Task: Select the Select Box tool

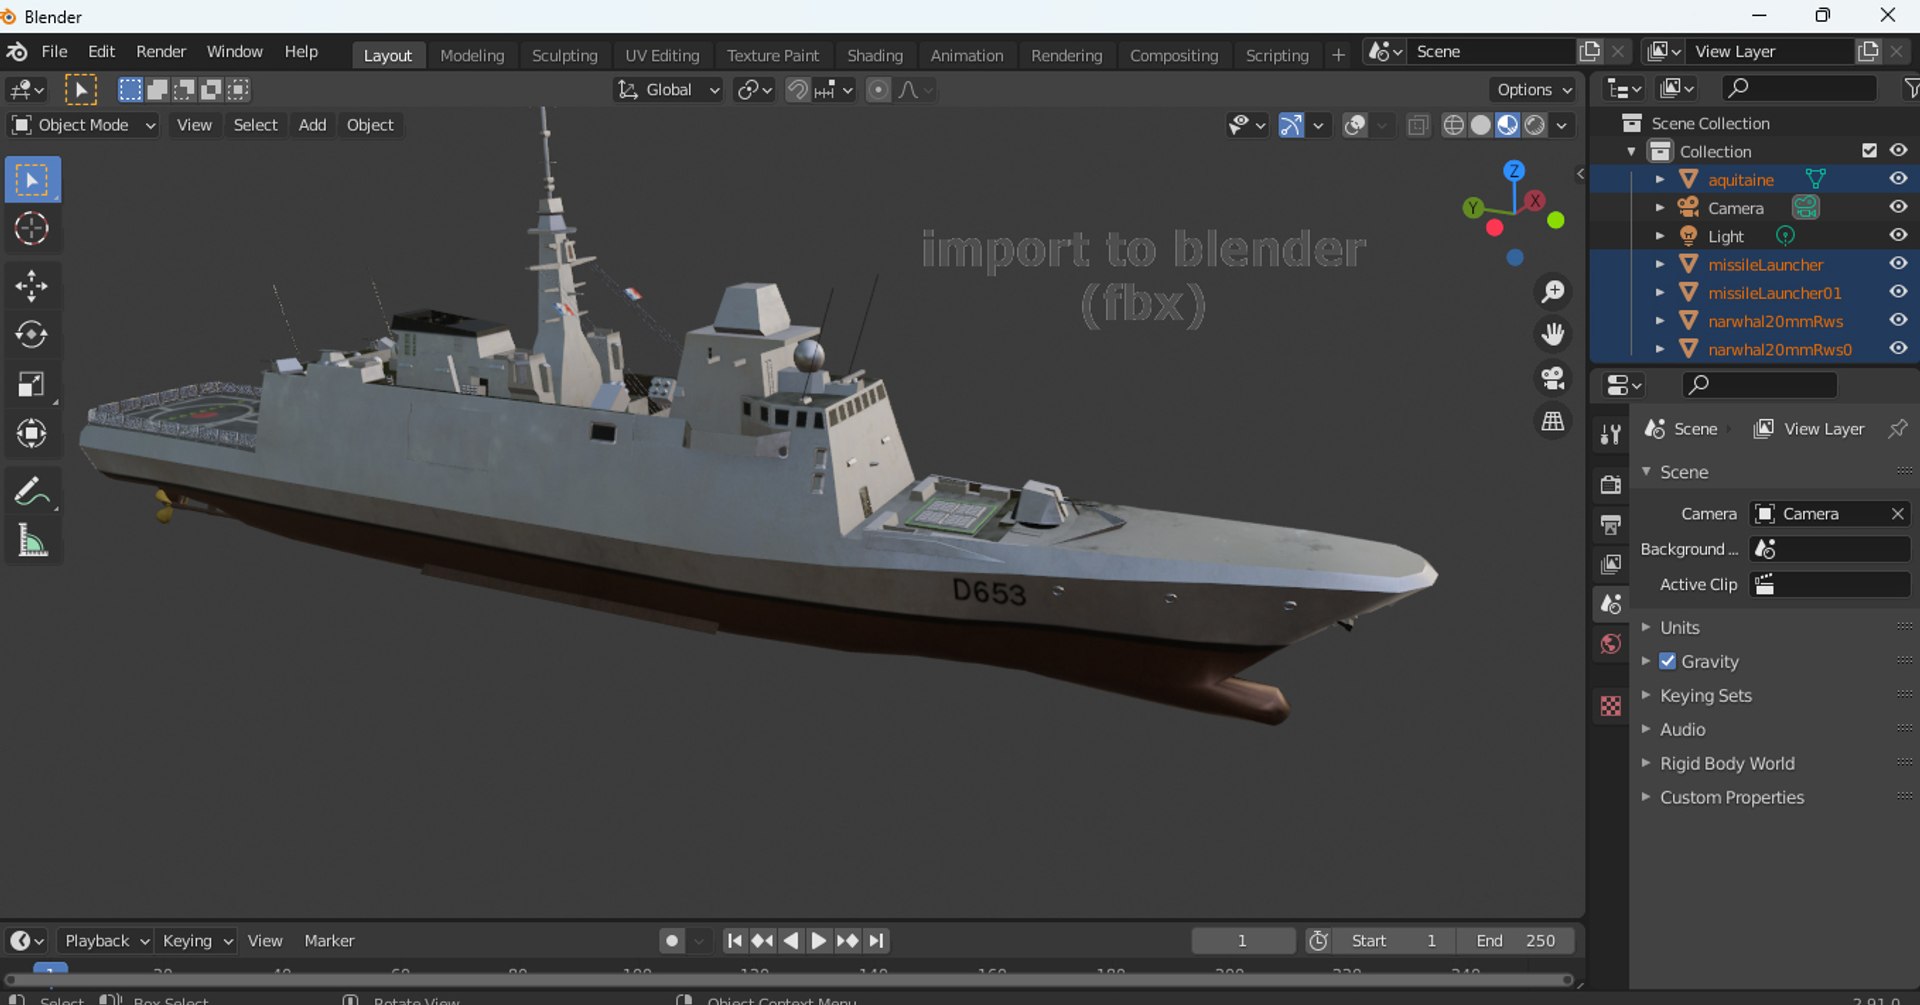Action: click(x=32, y=180)
